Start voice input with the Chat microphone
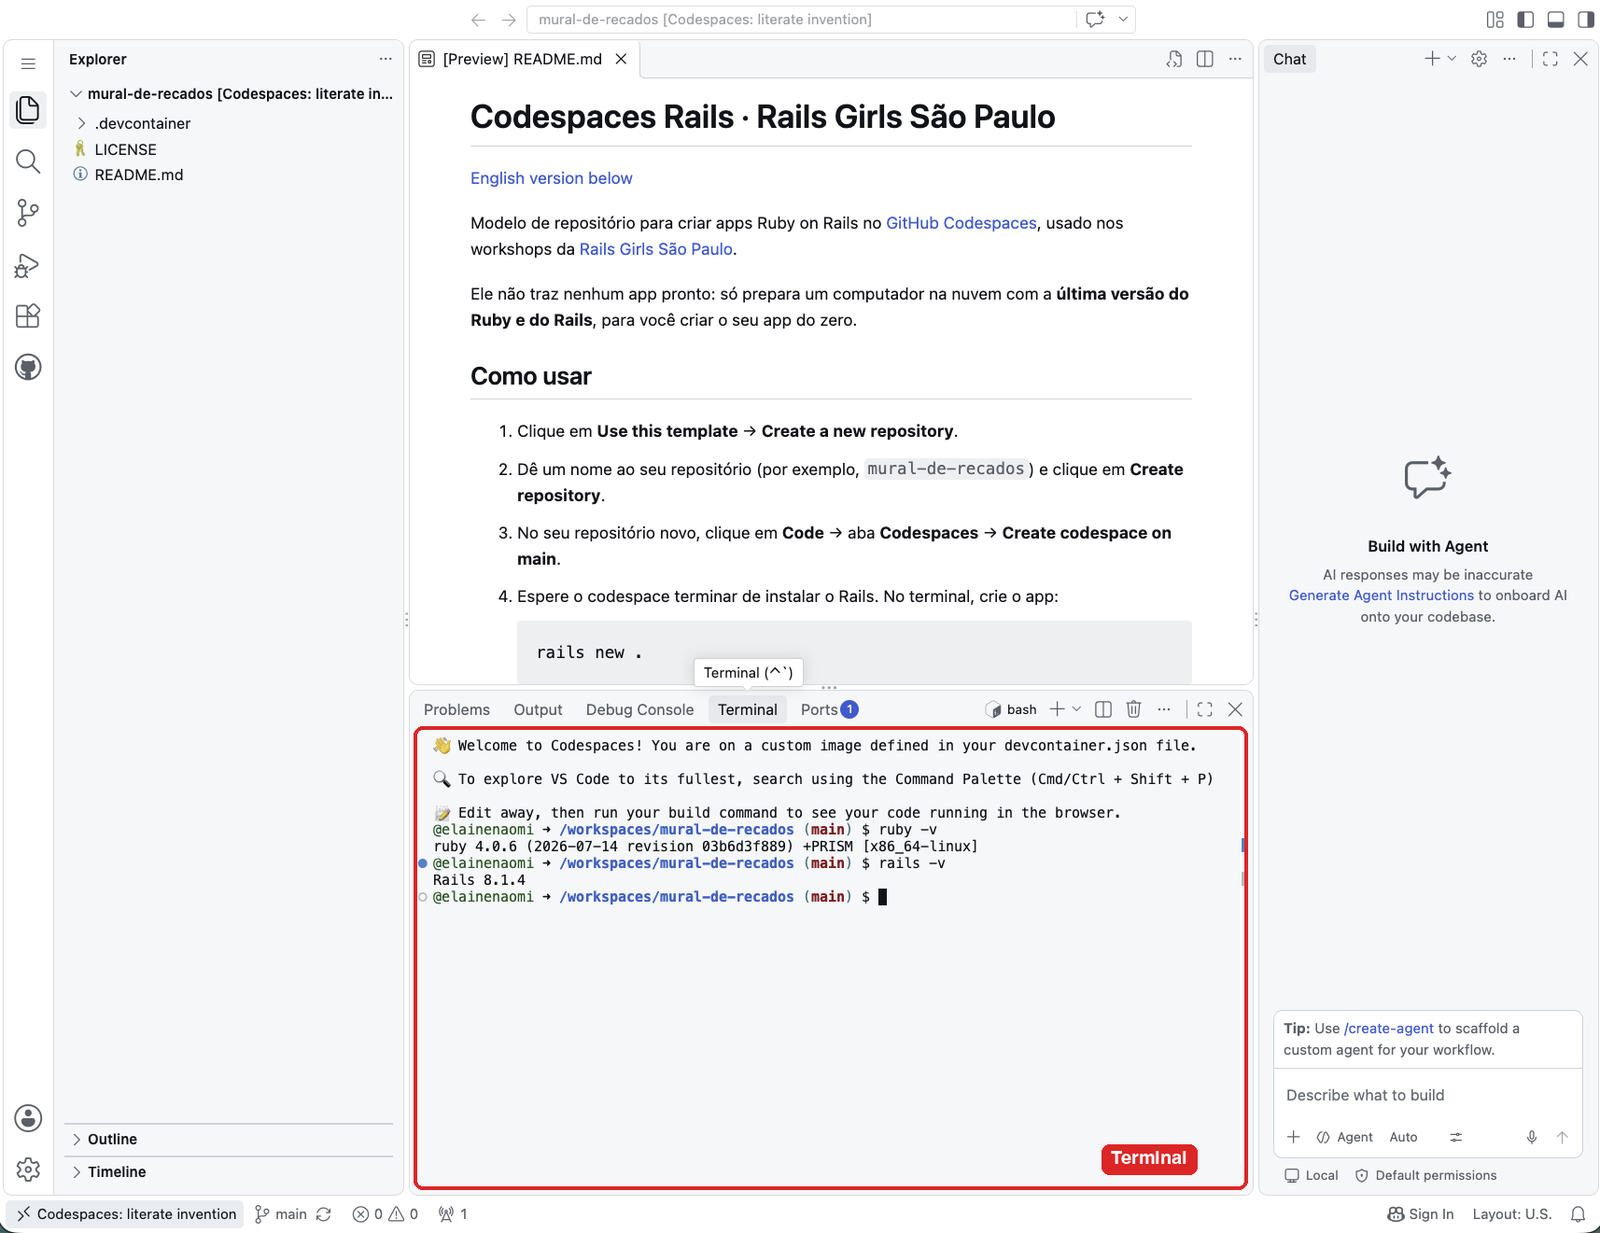 [1531, 1137]
